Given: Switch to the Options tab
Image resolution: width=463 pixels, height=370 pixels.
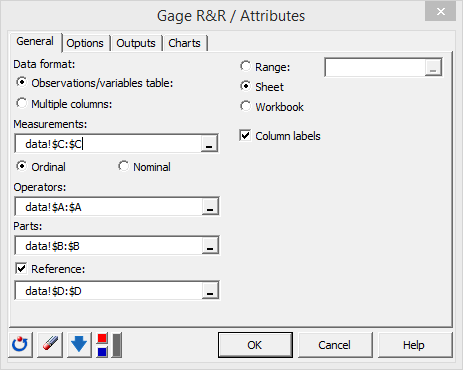Looking at the screenshot, I should pyautogui.click(x=85, y=43).
